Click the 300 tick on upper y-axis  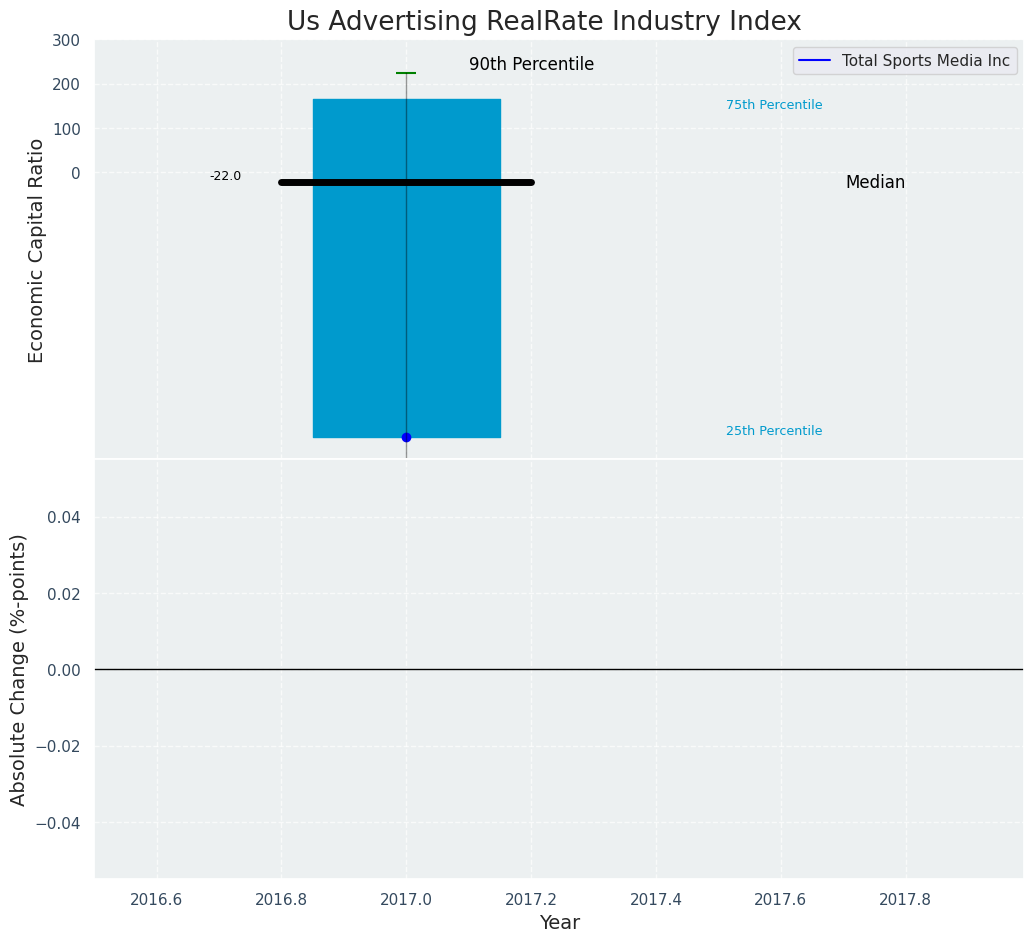tap(66, 41)
